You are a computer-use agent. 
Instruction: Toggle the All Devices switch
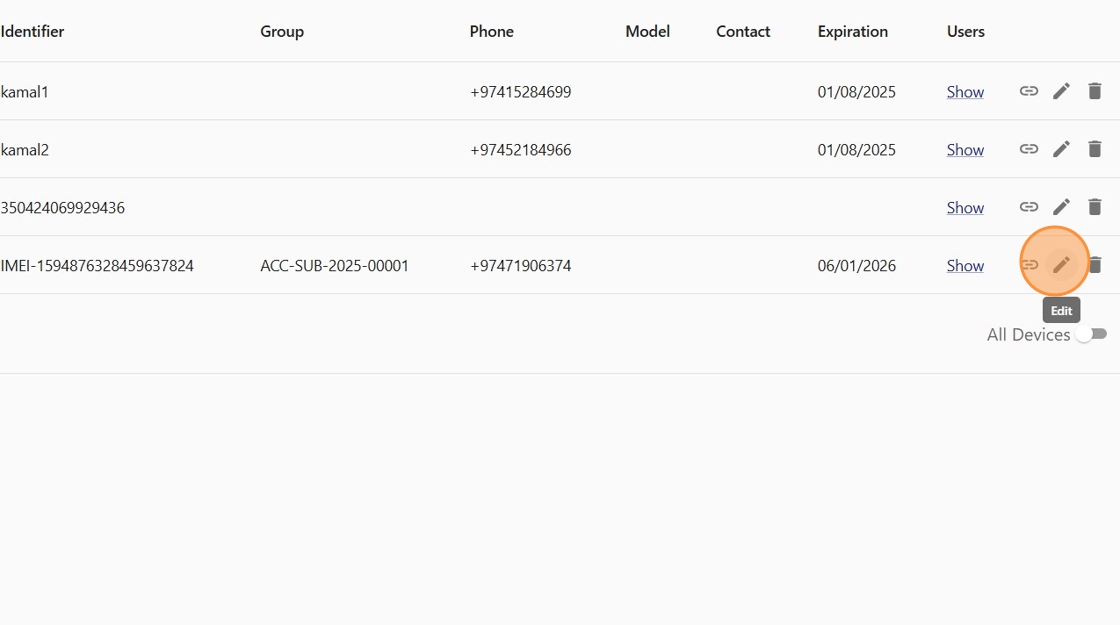[1091, 334]
